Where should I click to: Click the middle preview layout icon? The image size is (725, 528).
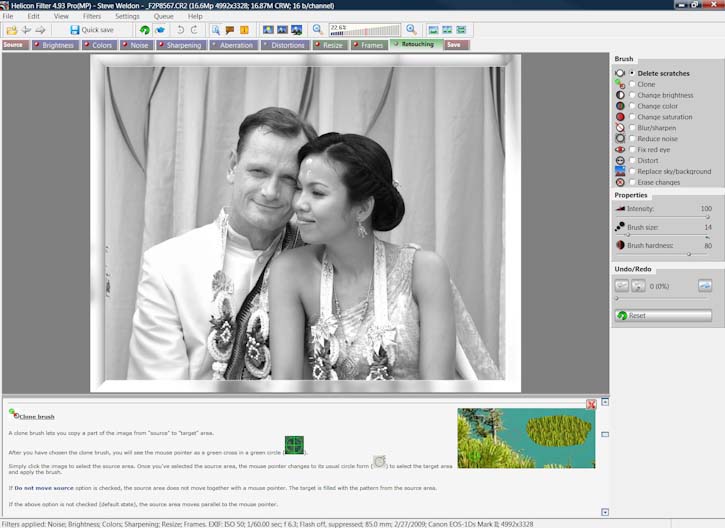(447, 30)
